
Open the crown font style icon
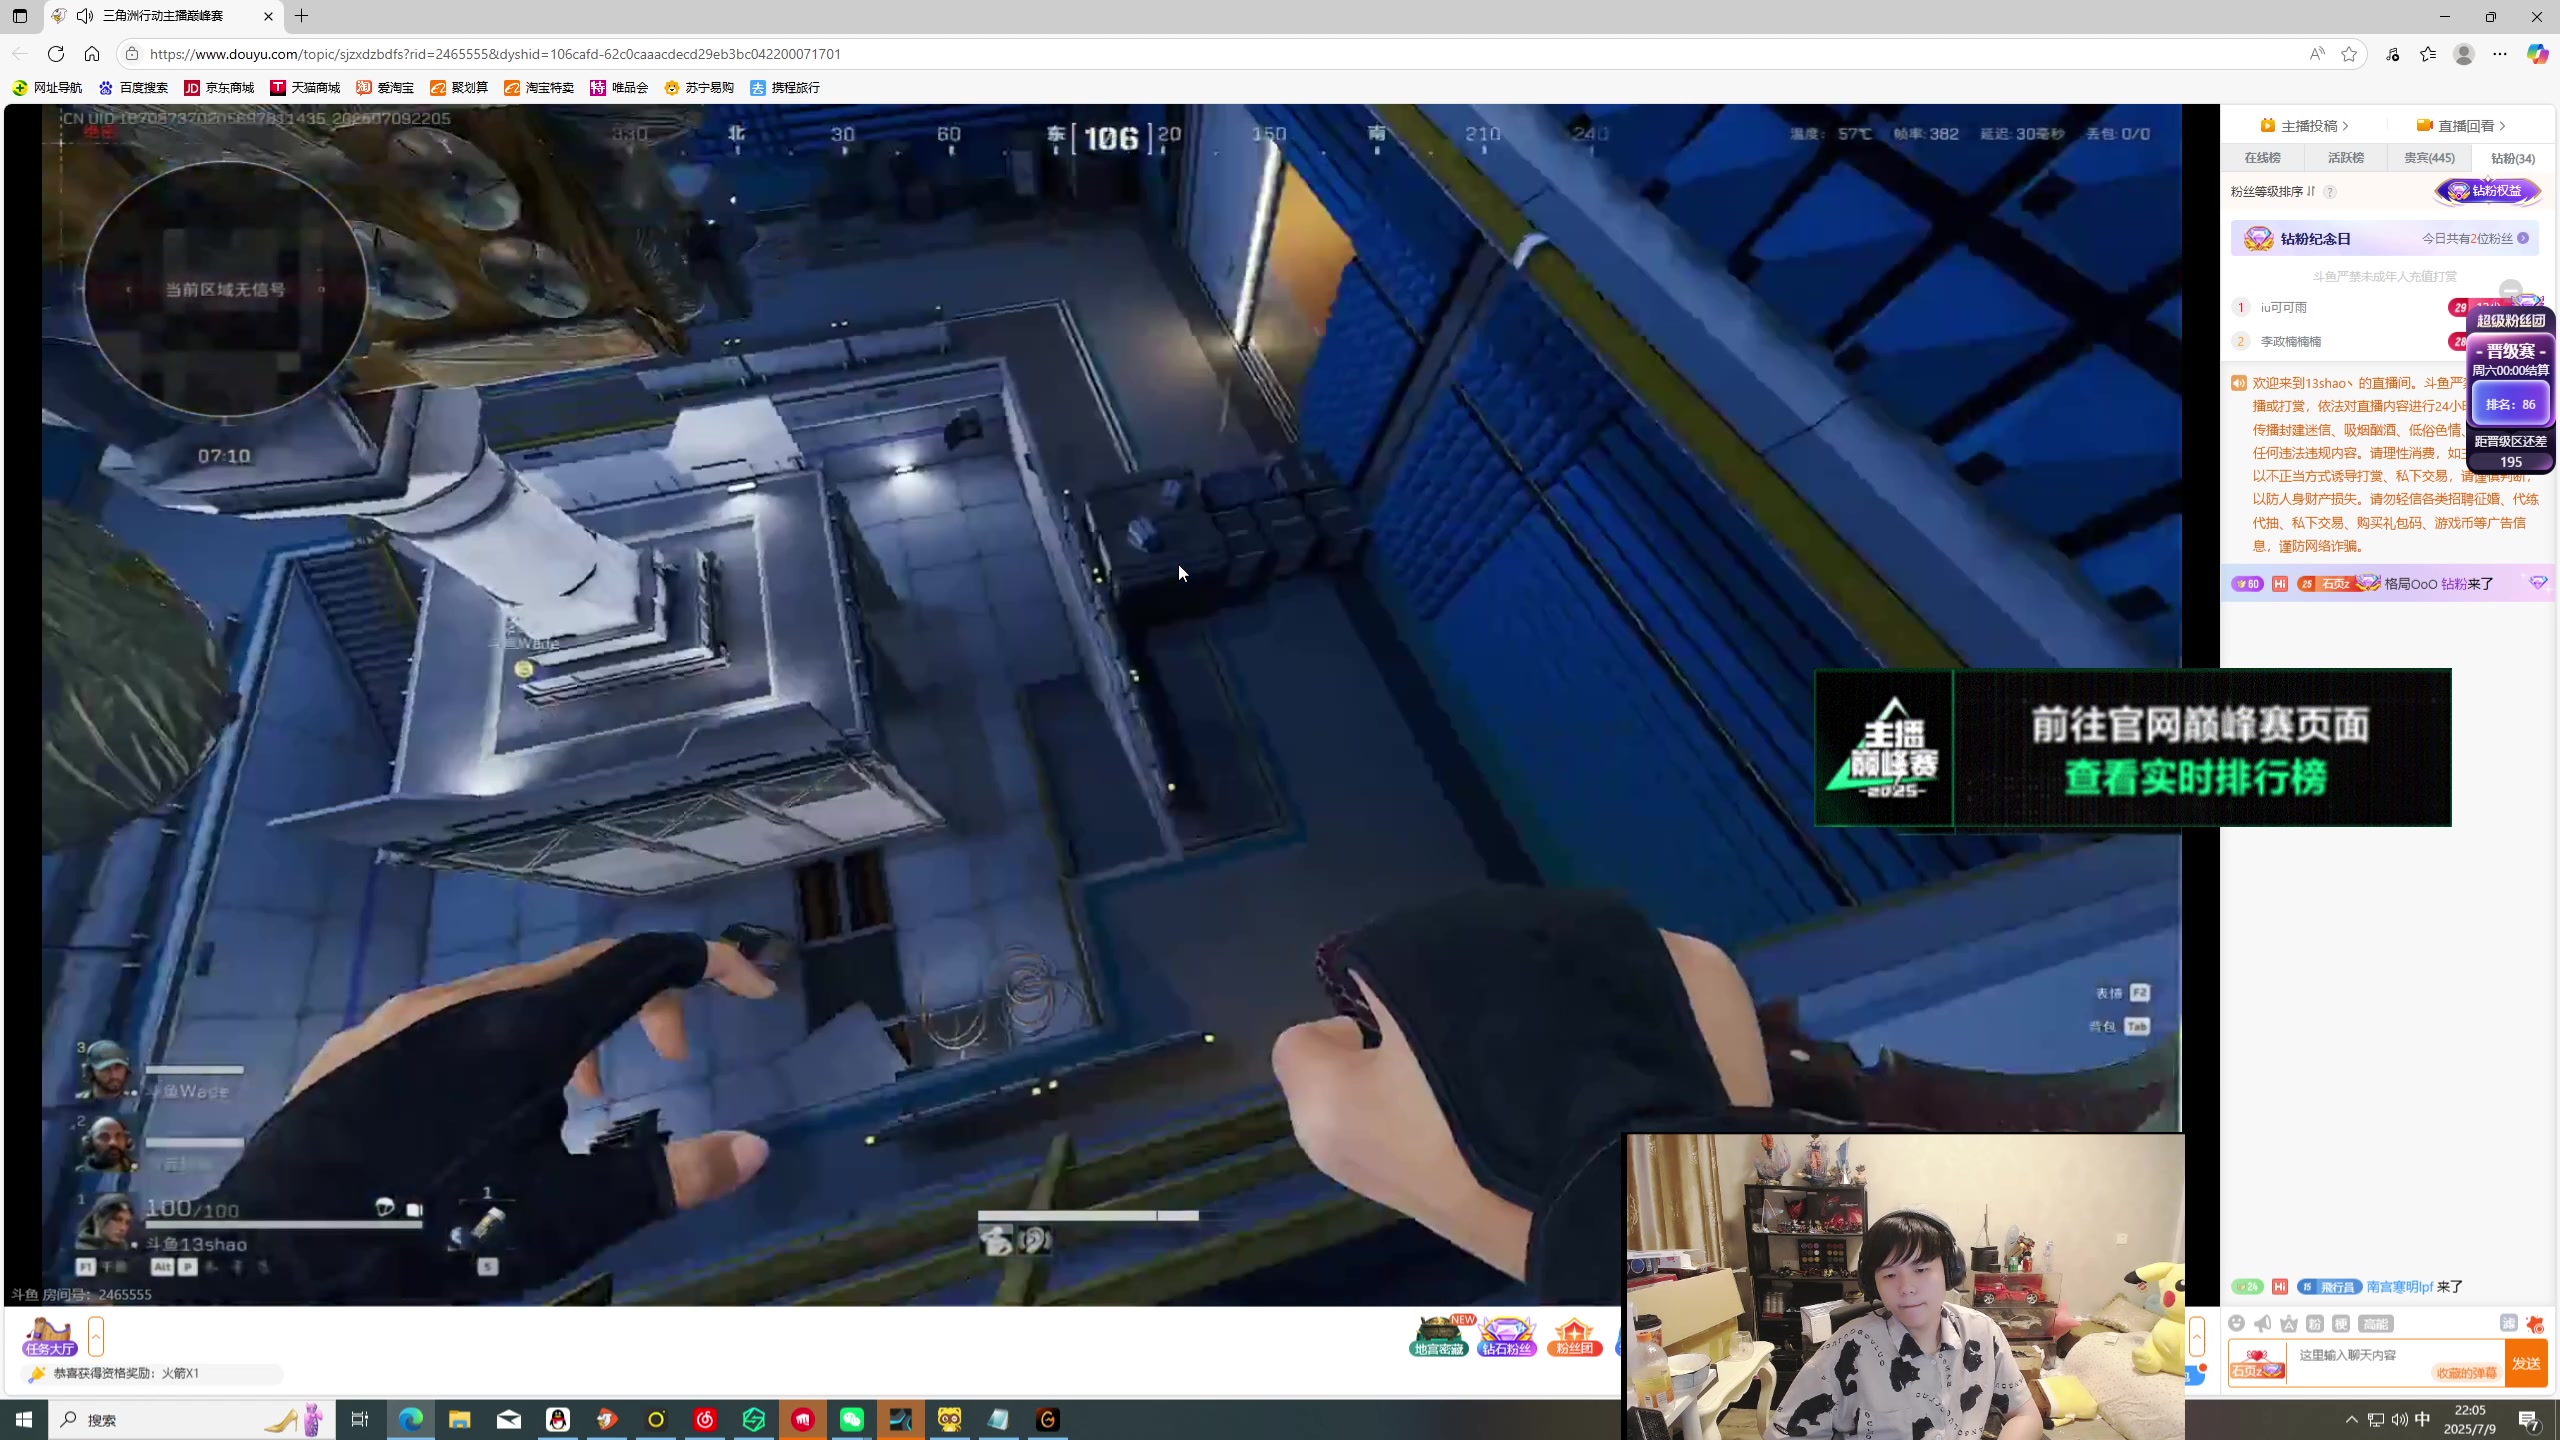[2289, 1323]
